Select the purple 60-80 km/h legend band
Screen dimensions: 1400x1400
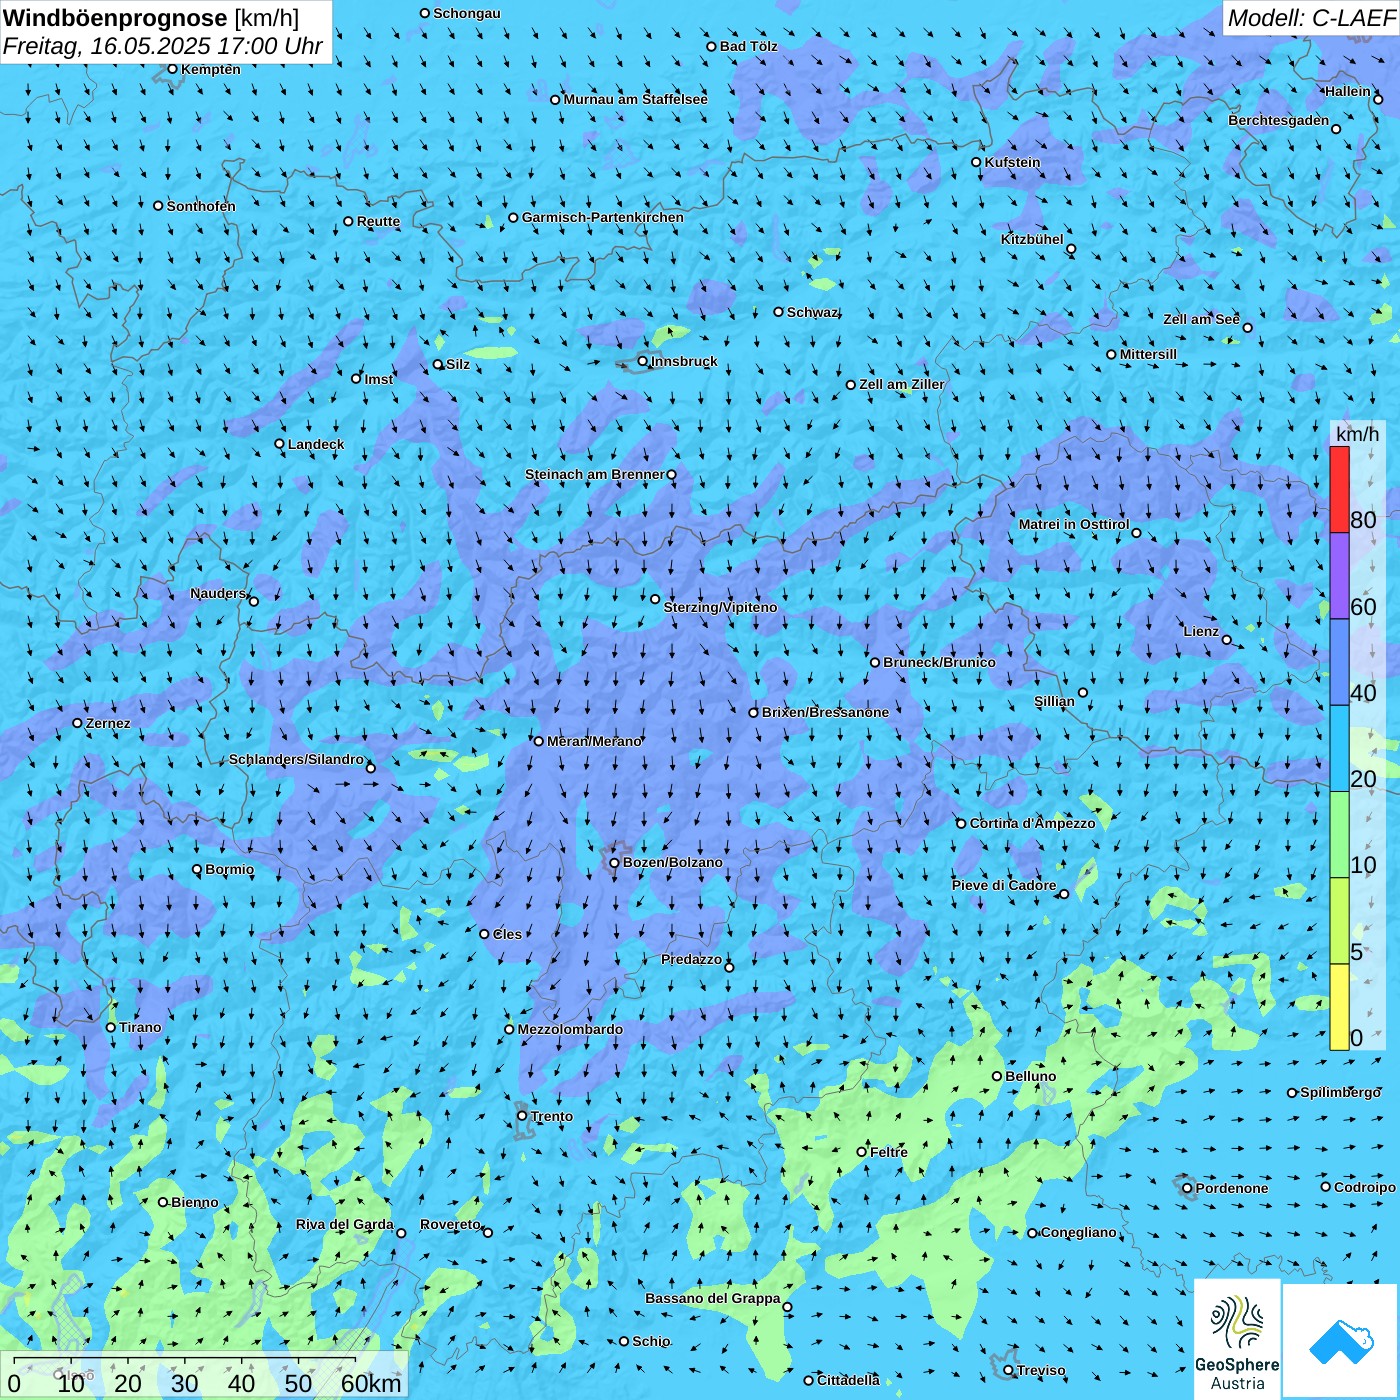pos(1339,576)
